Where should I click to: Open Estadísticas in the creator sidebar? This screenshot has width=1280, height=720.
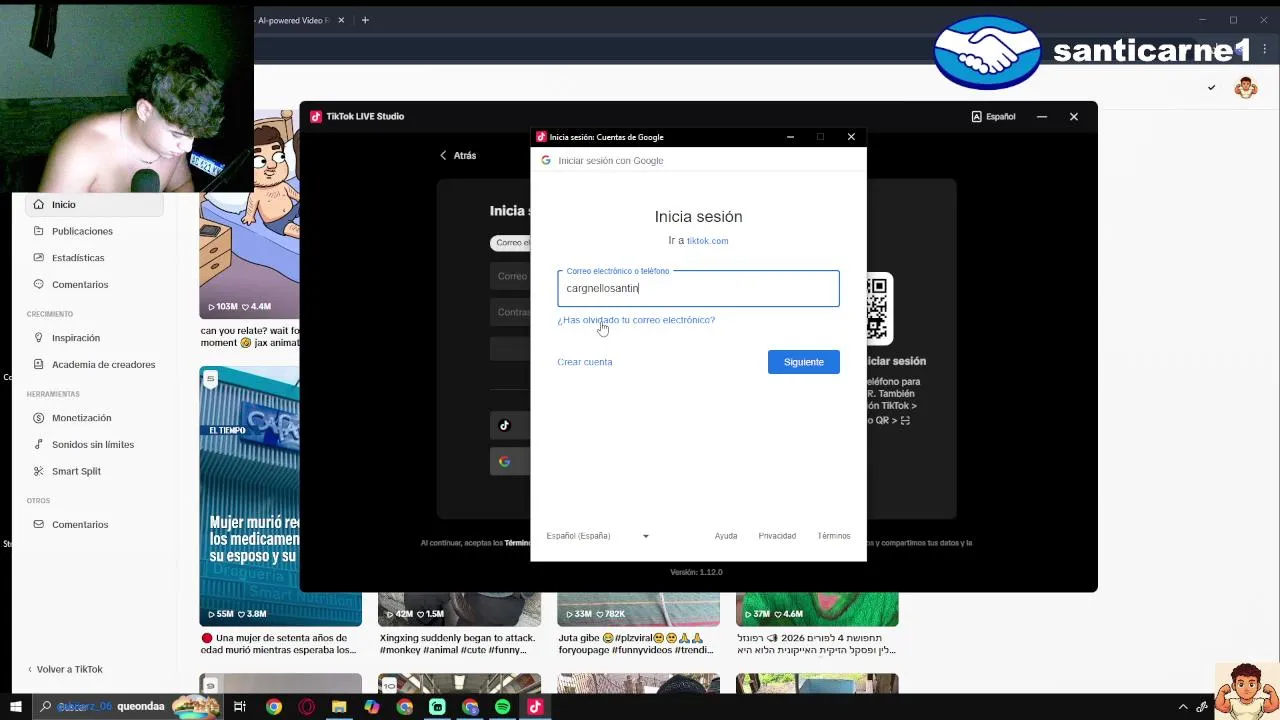click(x=78, y=258)
